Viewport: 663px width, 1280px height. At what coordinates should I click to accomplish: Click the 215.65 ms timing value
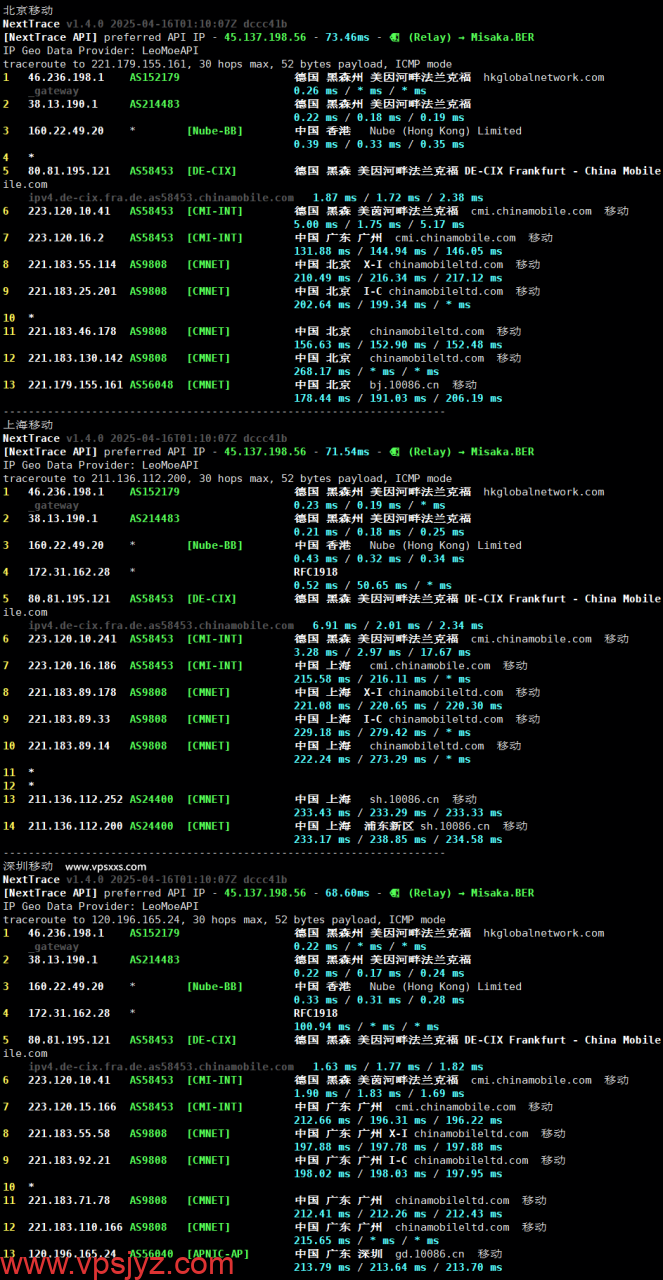[x=319, y=1240]
